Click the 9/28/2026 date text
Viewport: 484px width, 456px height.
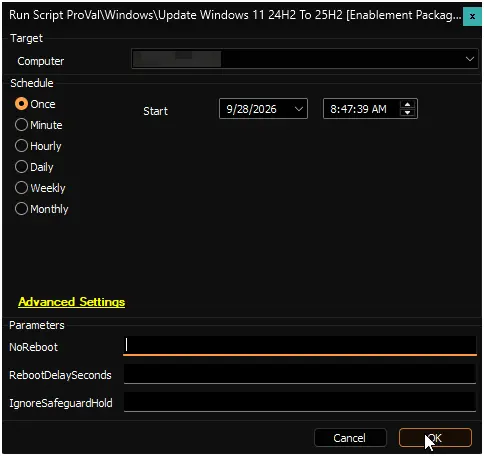[x=251, y=109]
